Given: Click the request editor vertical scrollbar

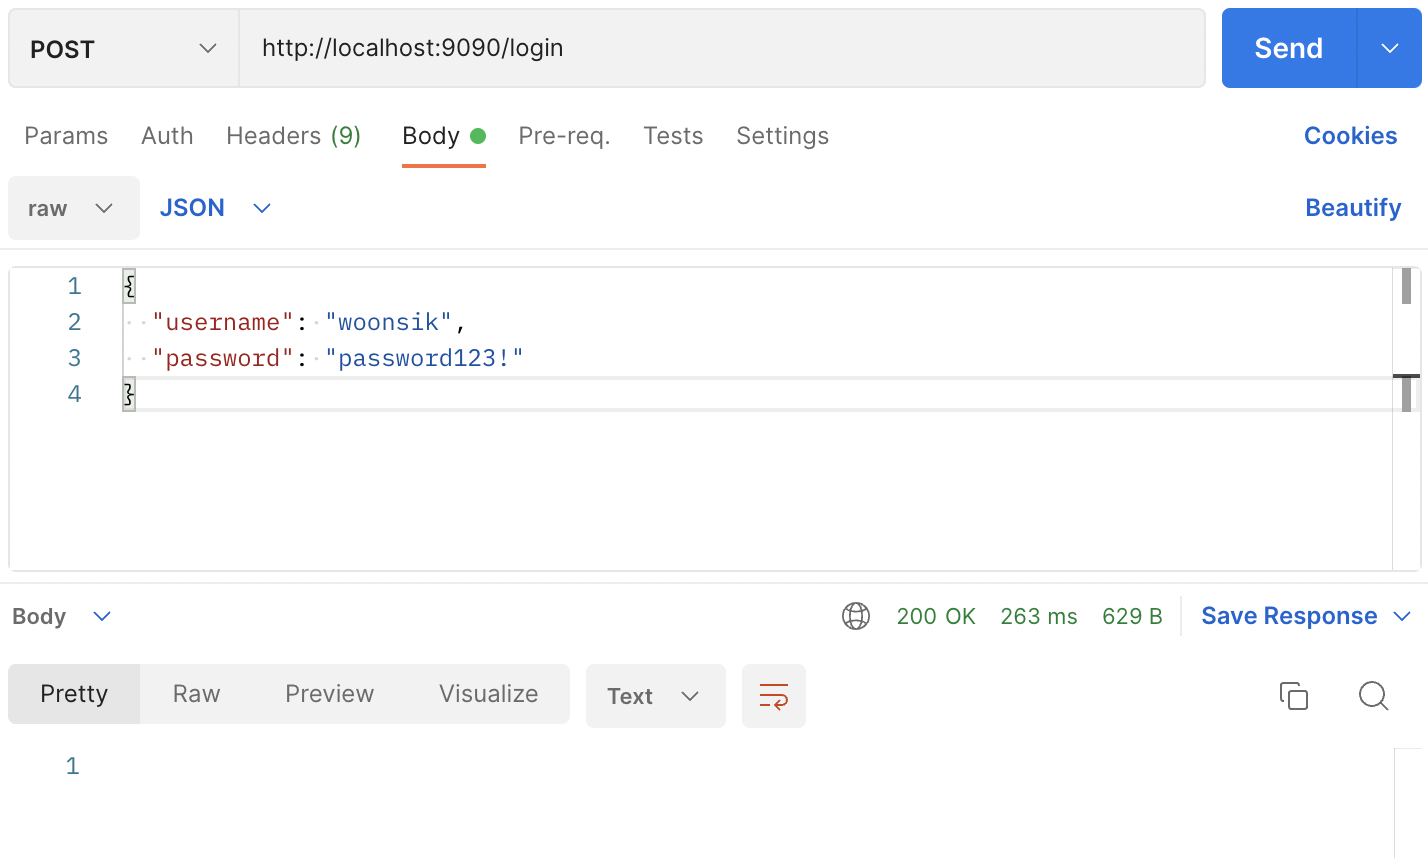Looking at the screenshot, I should click(x=1406, y=418).
